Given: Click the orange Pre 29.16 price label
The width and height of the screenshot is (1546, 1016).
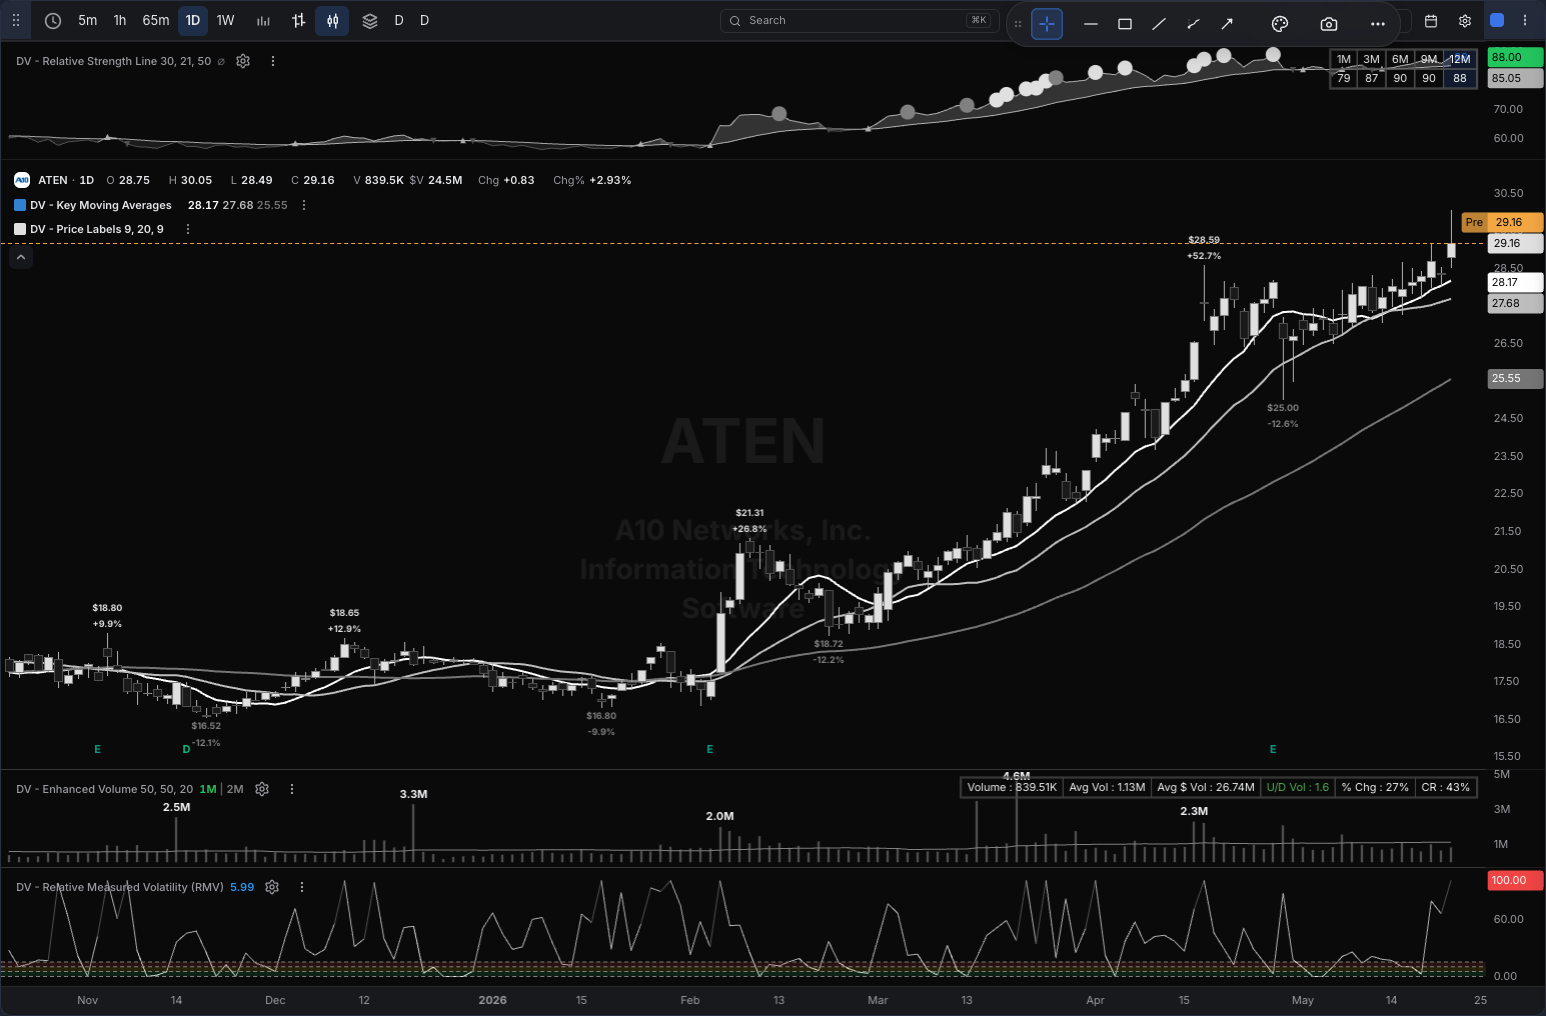Looking at the screenshot, I should pyautogui.click(x=1502, y=222).
